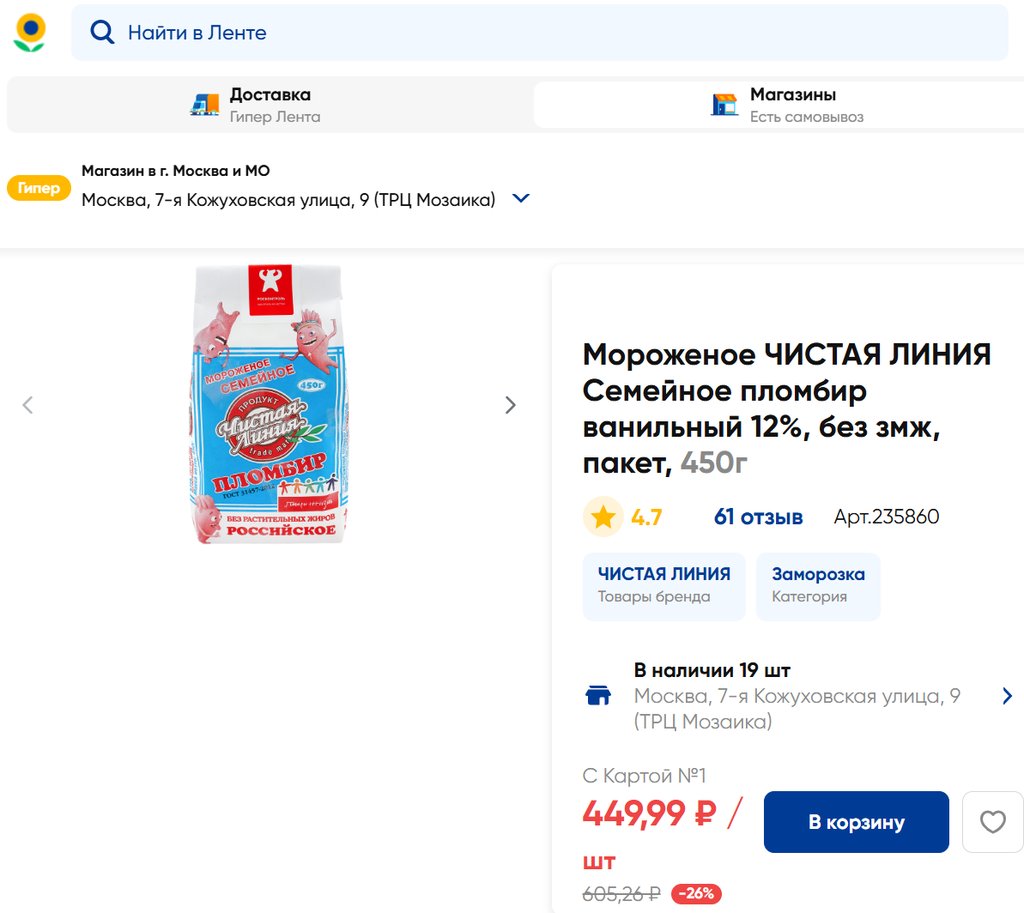
Task: Show previous product image
Action: pyautogui.click(x=28, y=405)
